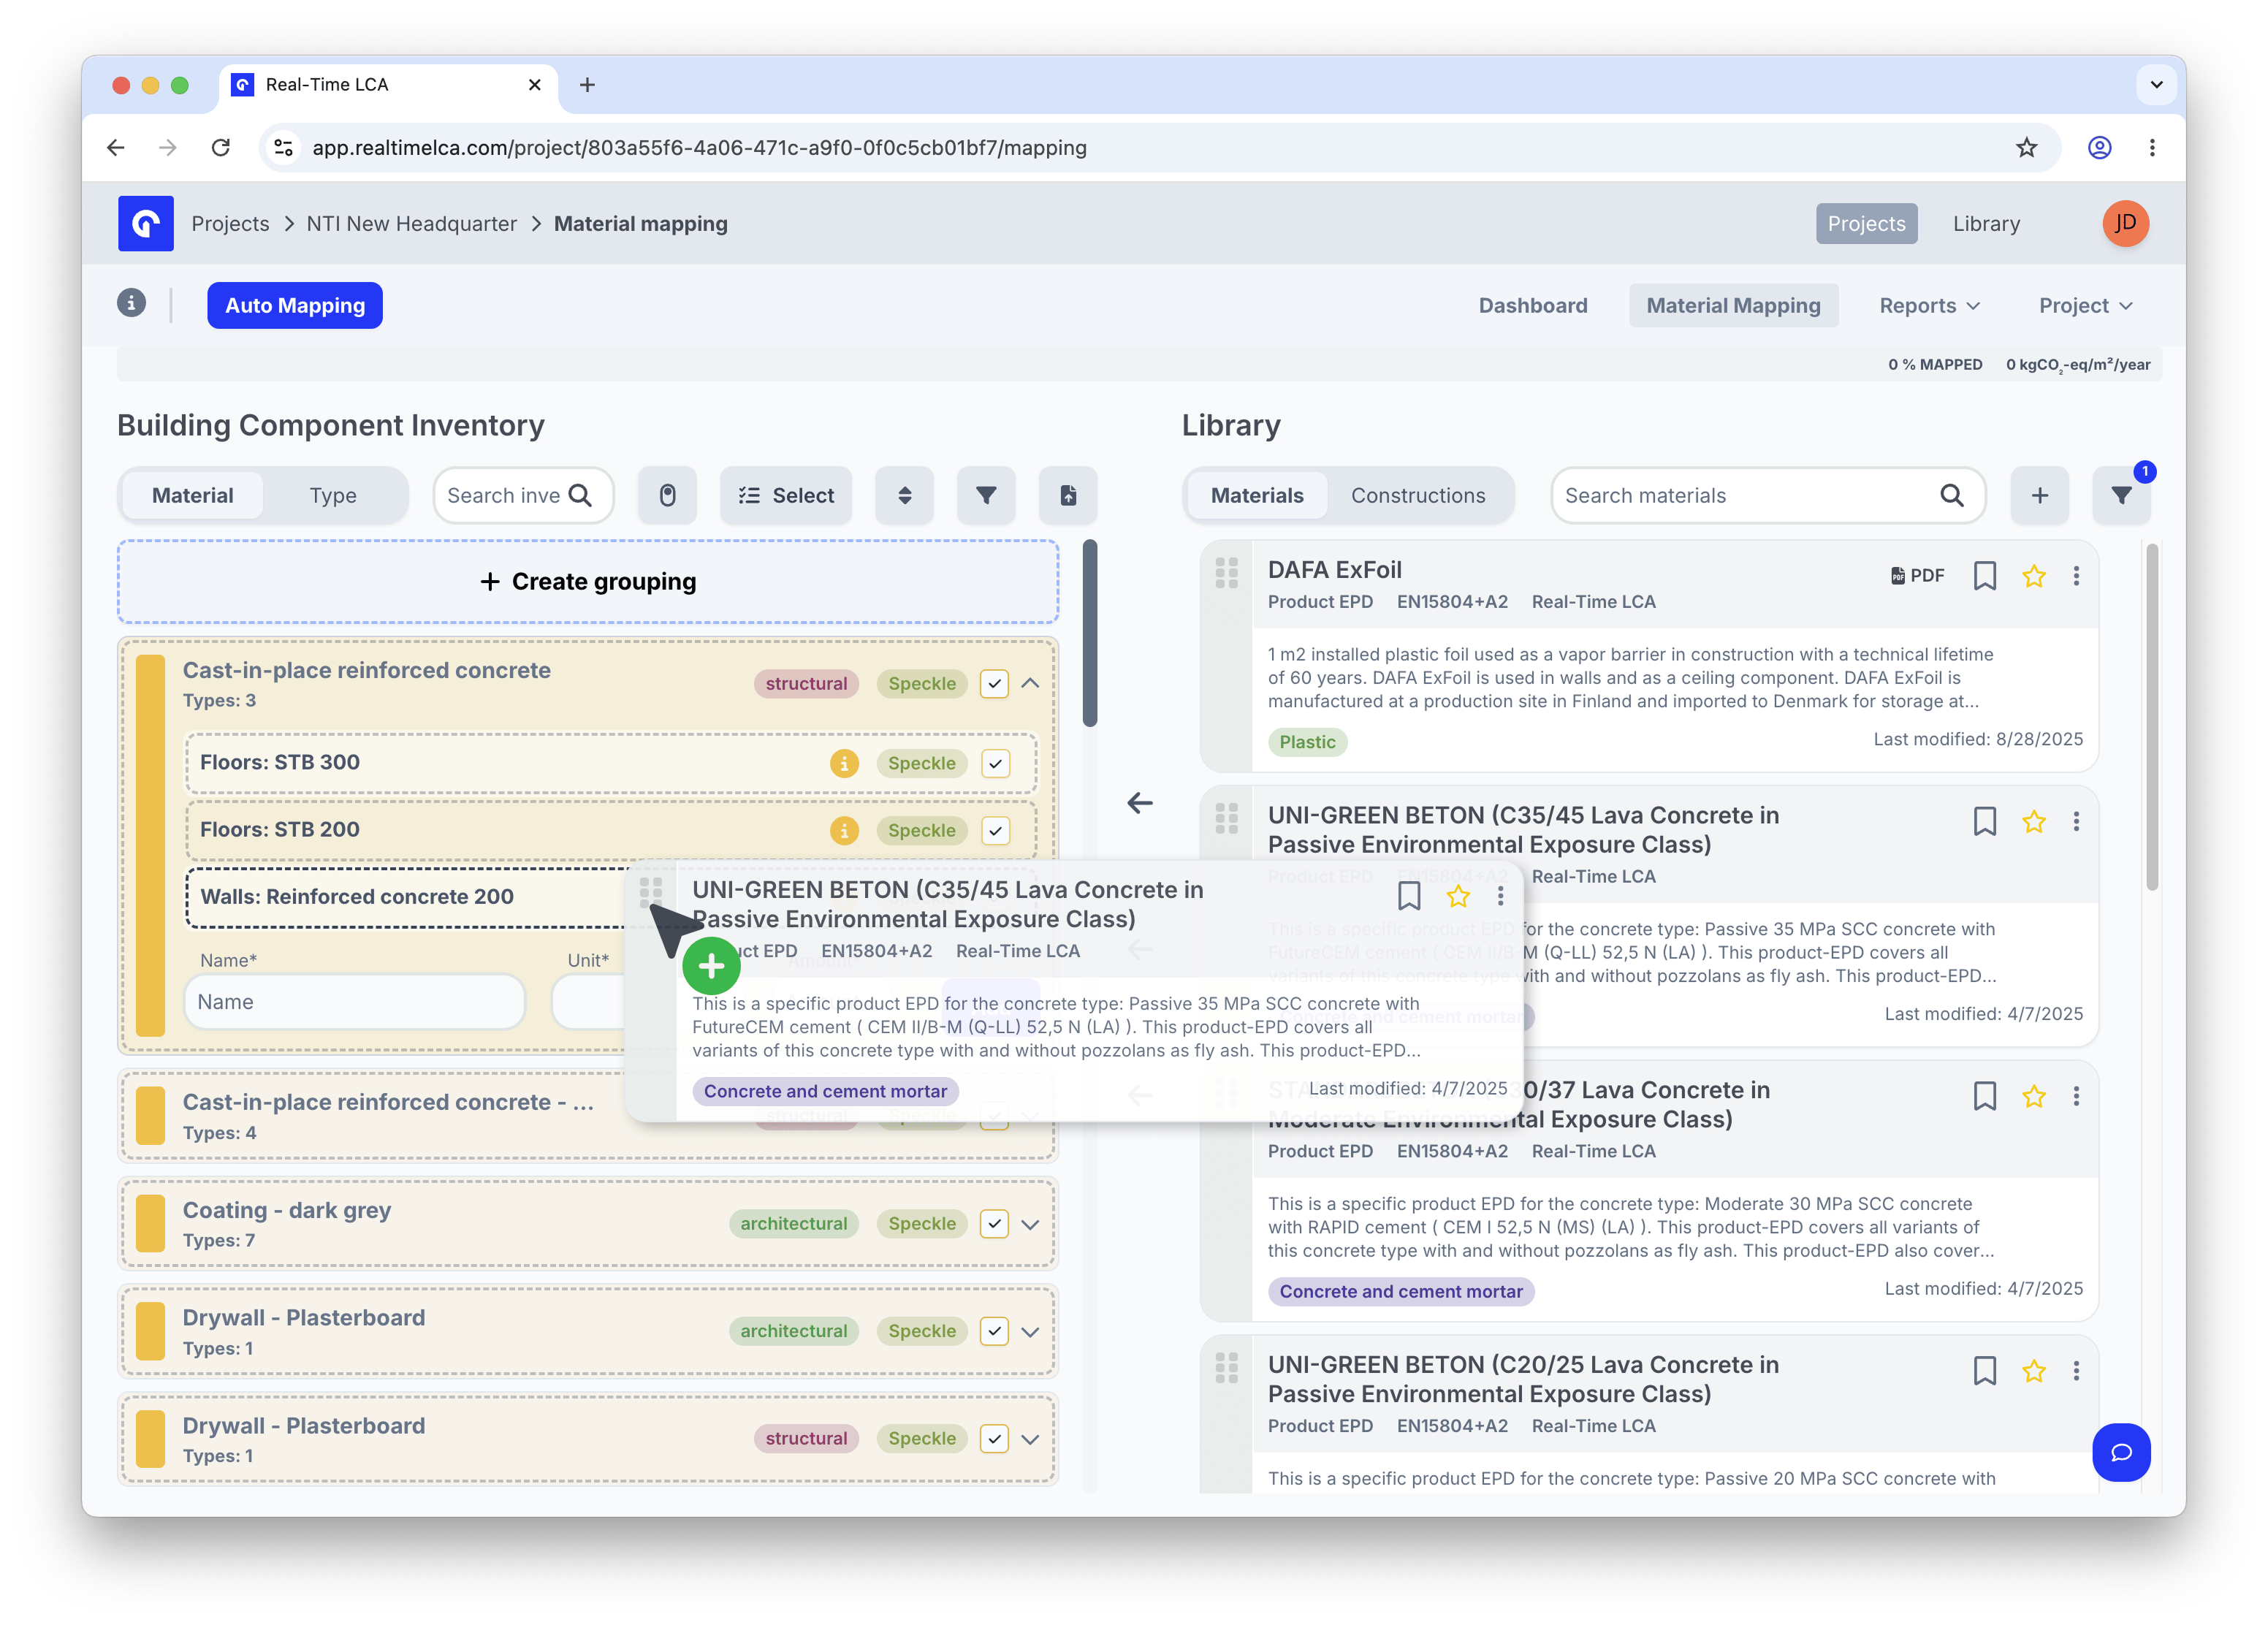Bookmark UNI-GREEN BETON C20/25 card

click(x=1985, y=1371)
